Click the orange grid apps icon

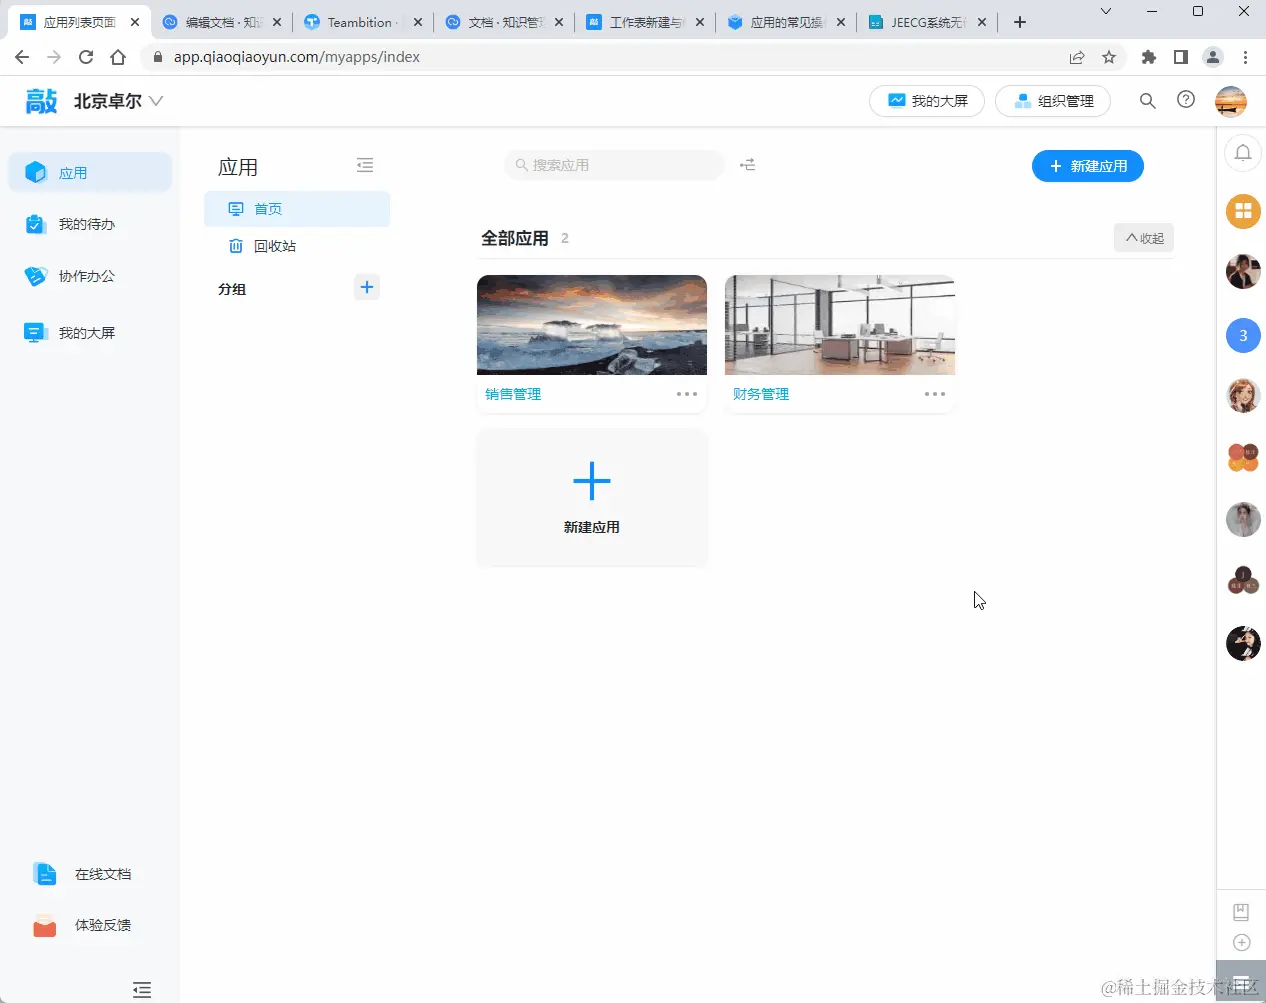[x=1243, y=211]
